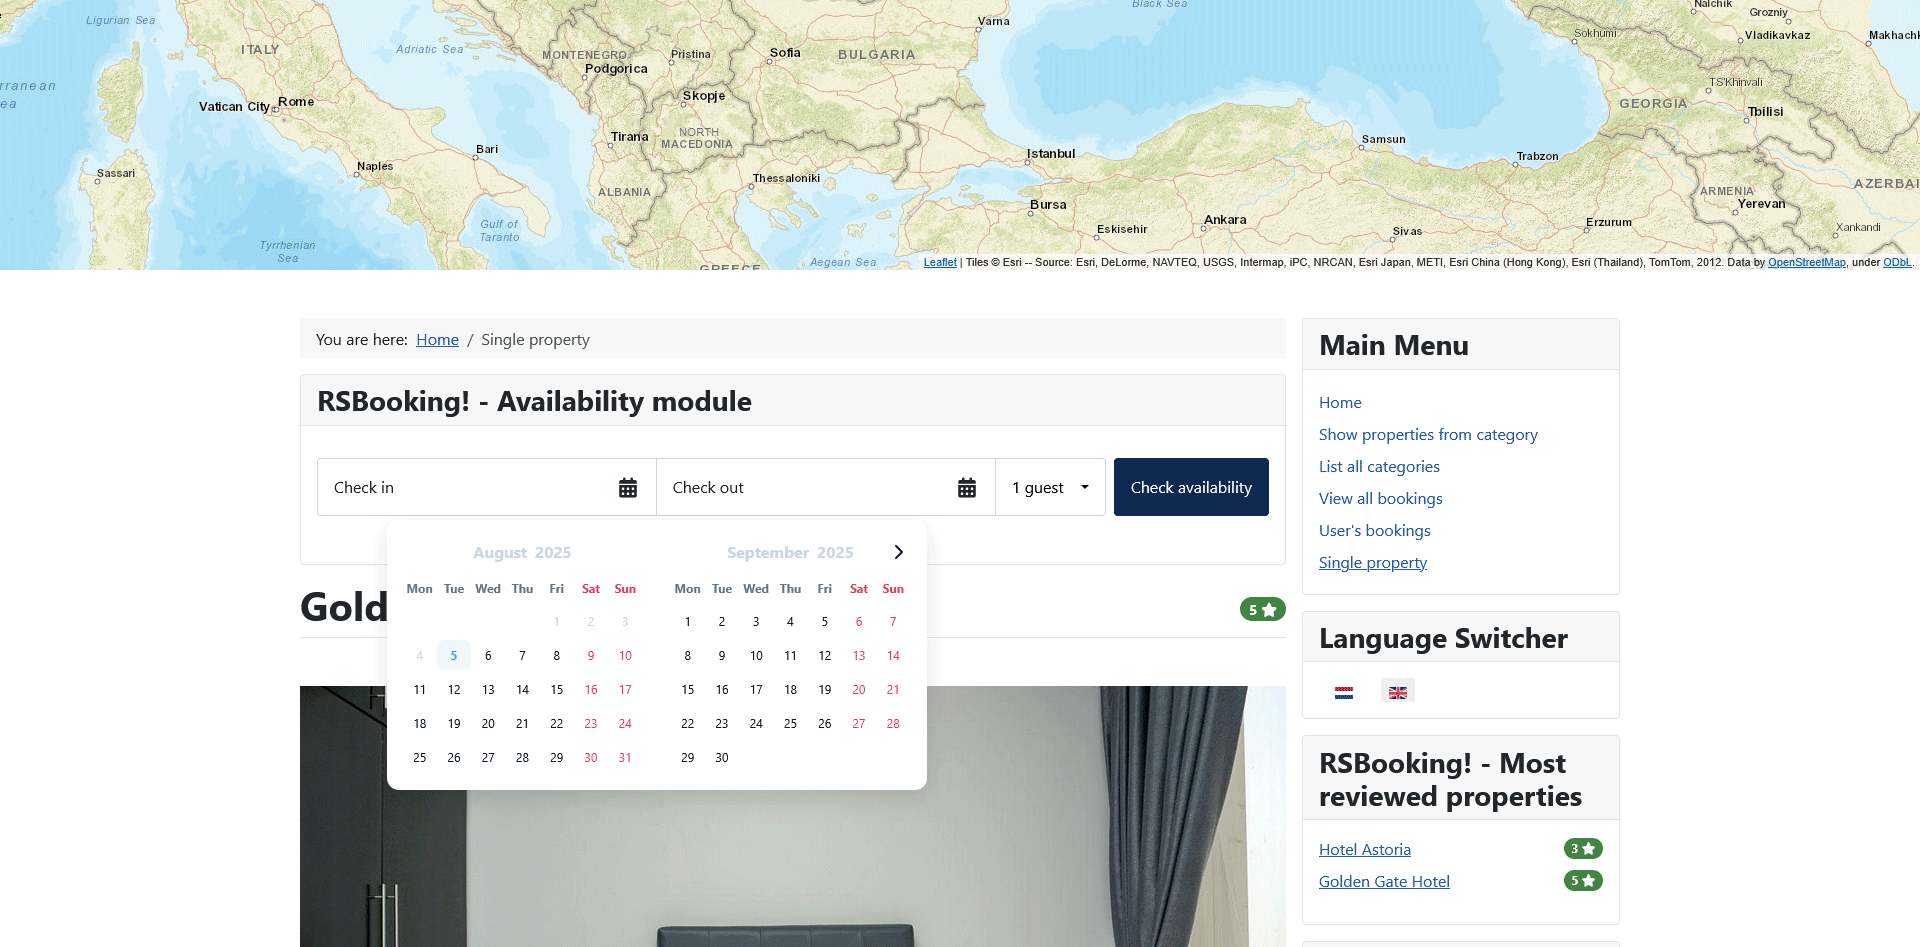Image resolution: width=1920 pixels, height=947 pixels.
Task: Open View all bookings menu item
Action: pyautogui.click(x=1380, y=498)
